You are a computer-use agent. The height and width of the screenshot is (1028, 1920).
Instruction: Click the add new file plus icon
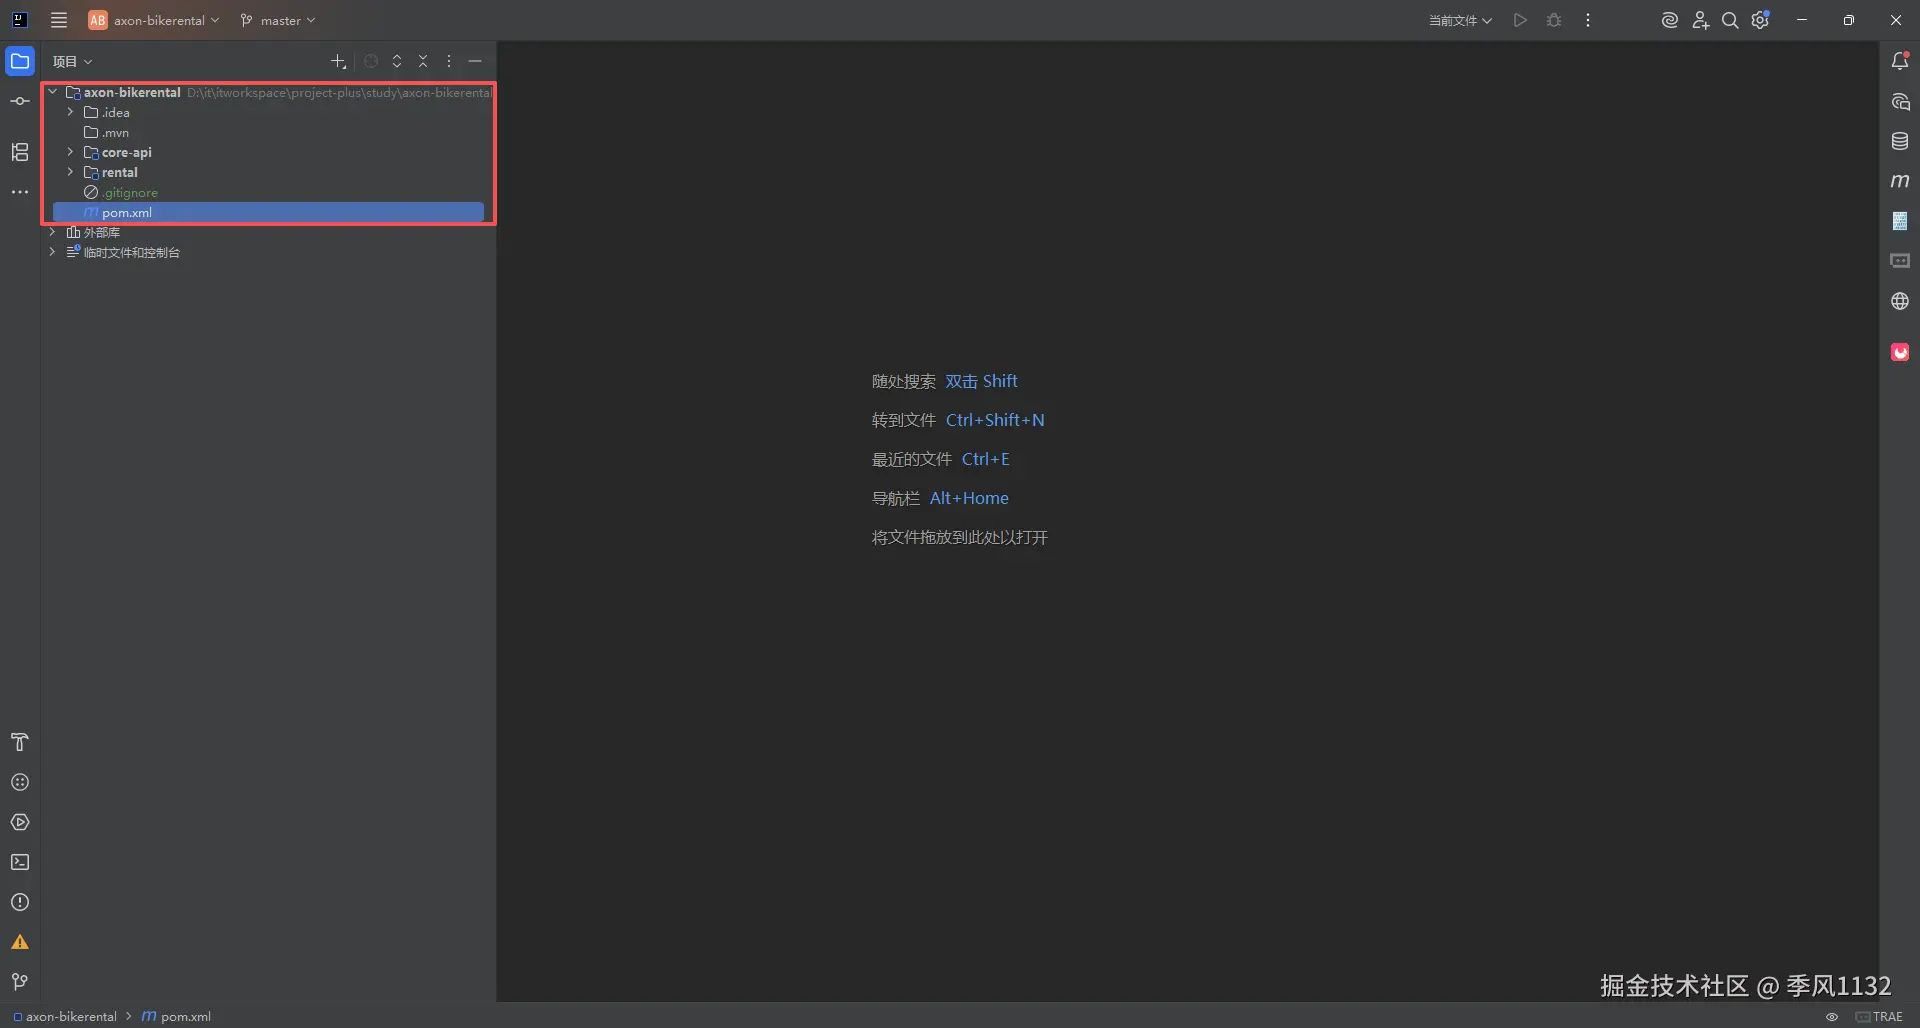[338, 61]
